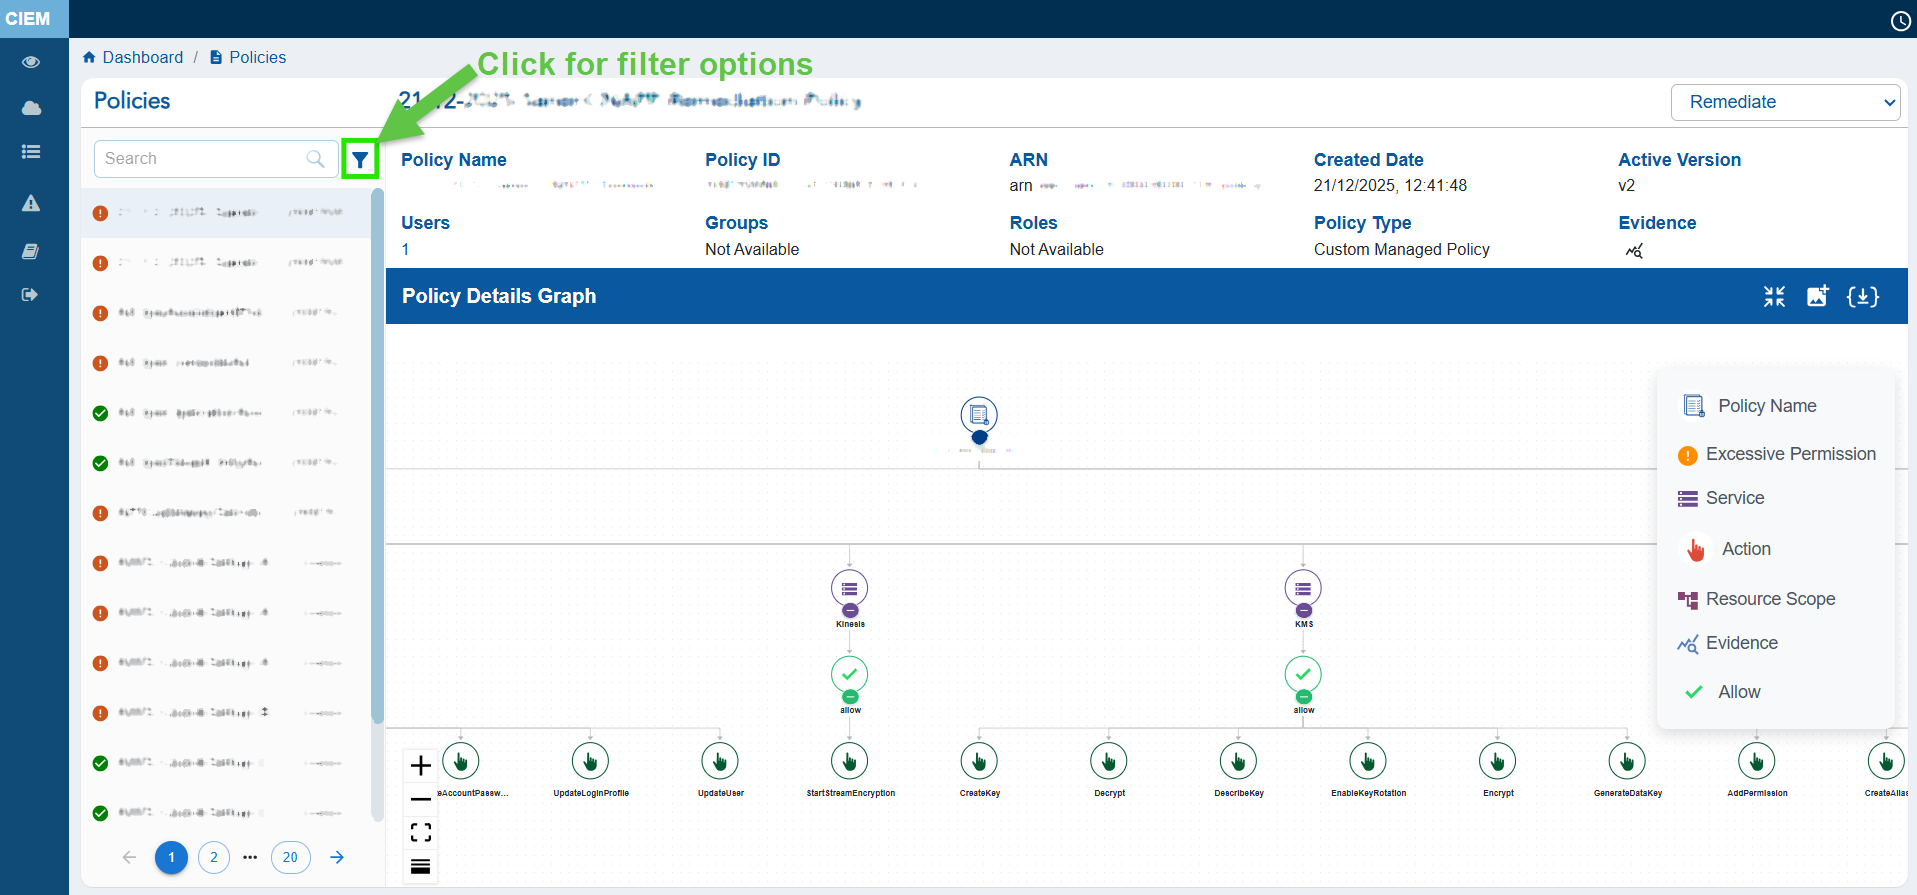
Task: Open the eye icon in left sidebar
Action: click(x=31, y=62)
